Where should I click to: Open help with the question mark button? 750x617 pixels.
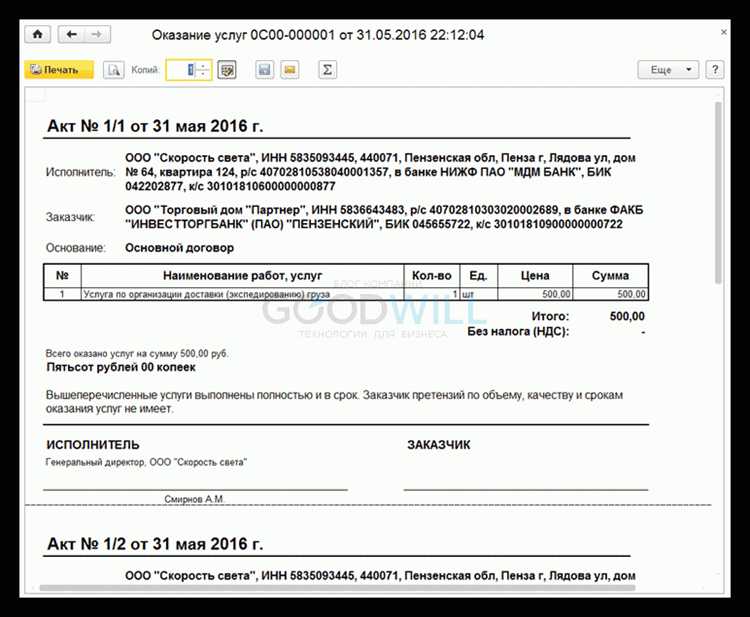pos(715,70)
